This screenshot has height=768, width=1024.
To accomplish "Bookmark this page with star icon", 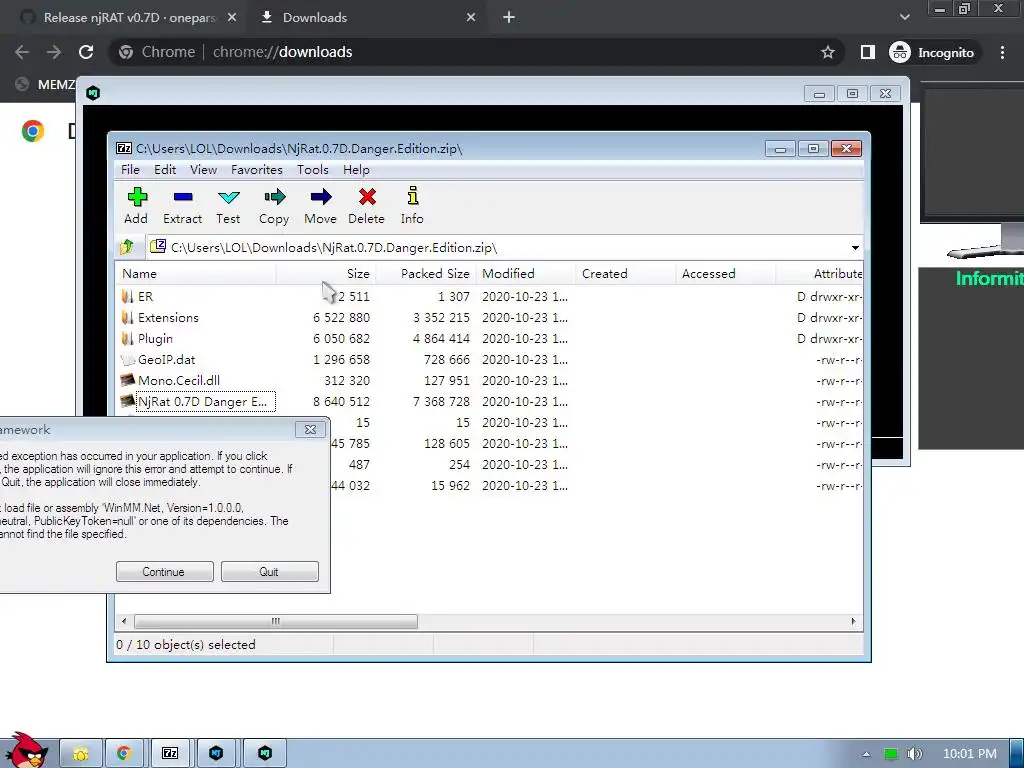I will click(x=827, y=52).
